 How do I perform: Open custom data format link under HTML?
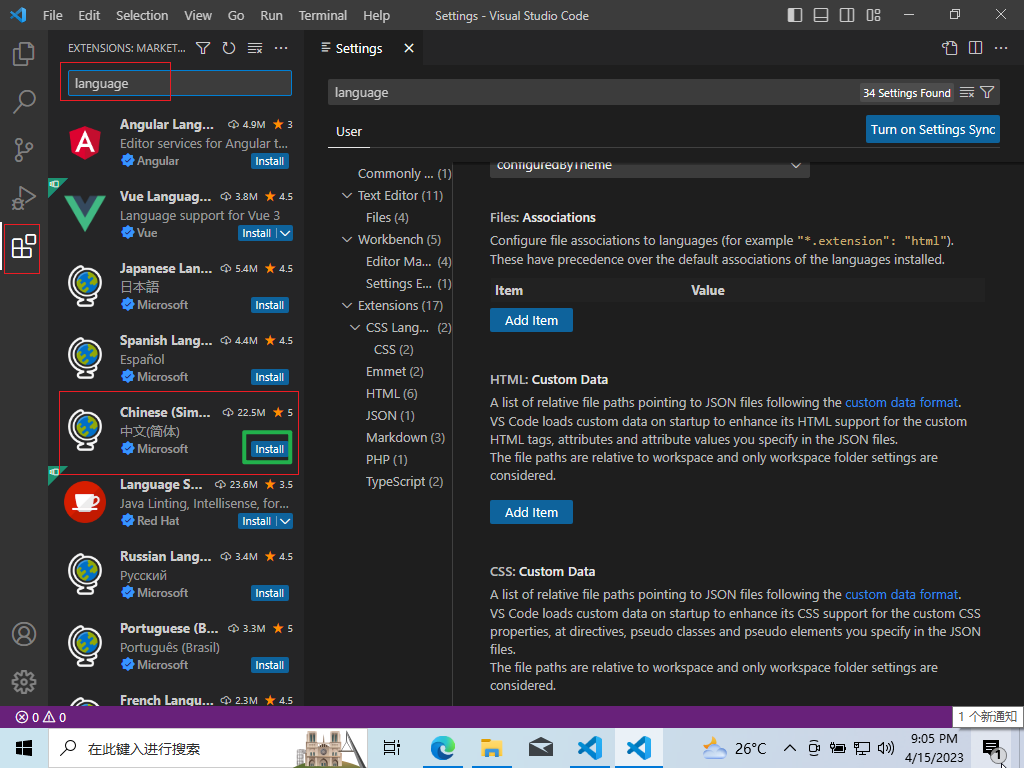coord(901,403)
